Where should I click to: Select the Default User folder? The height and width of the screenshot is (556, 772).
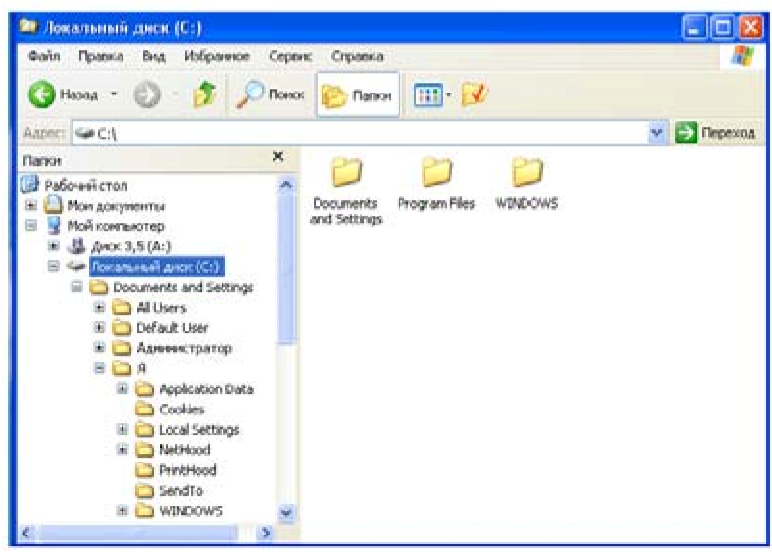[x=172, y=327]
